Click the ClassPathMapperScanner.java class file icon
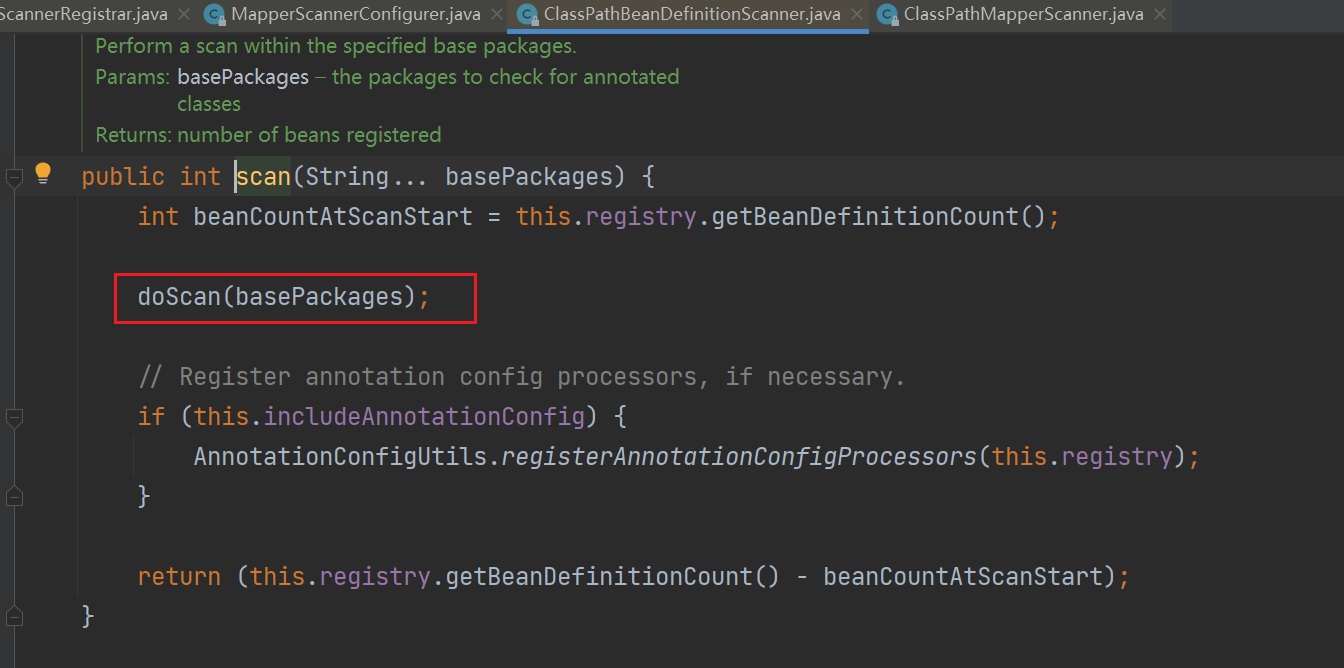 point(886,14)
